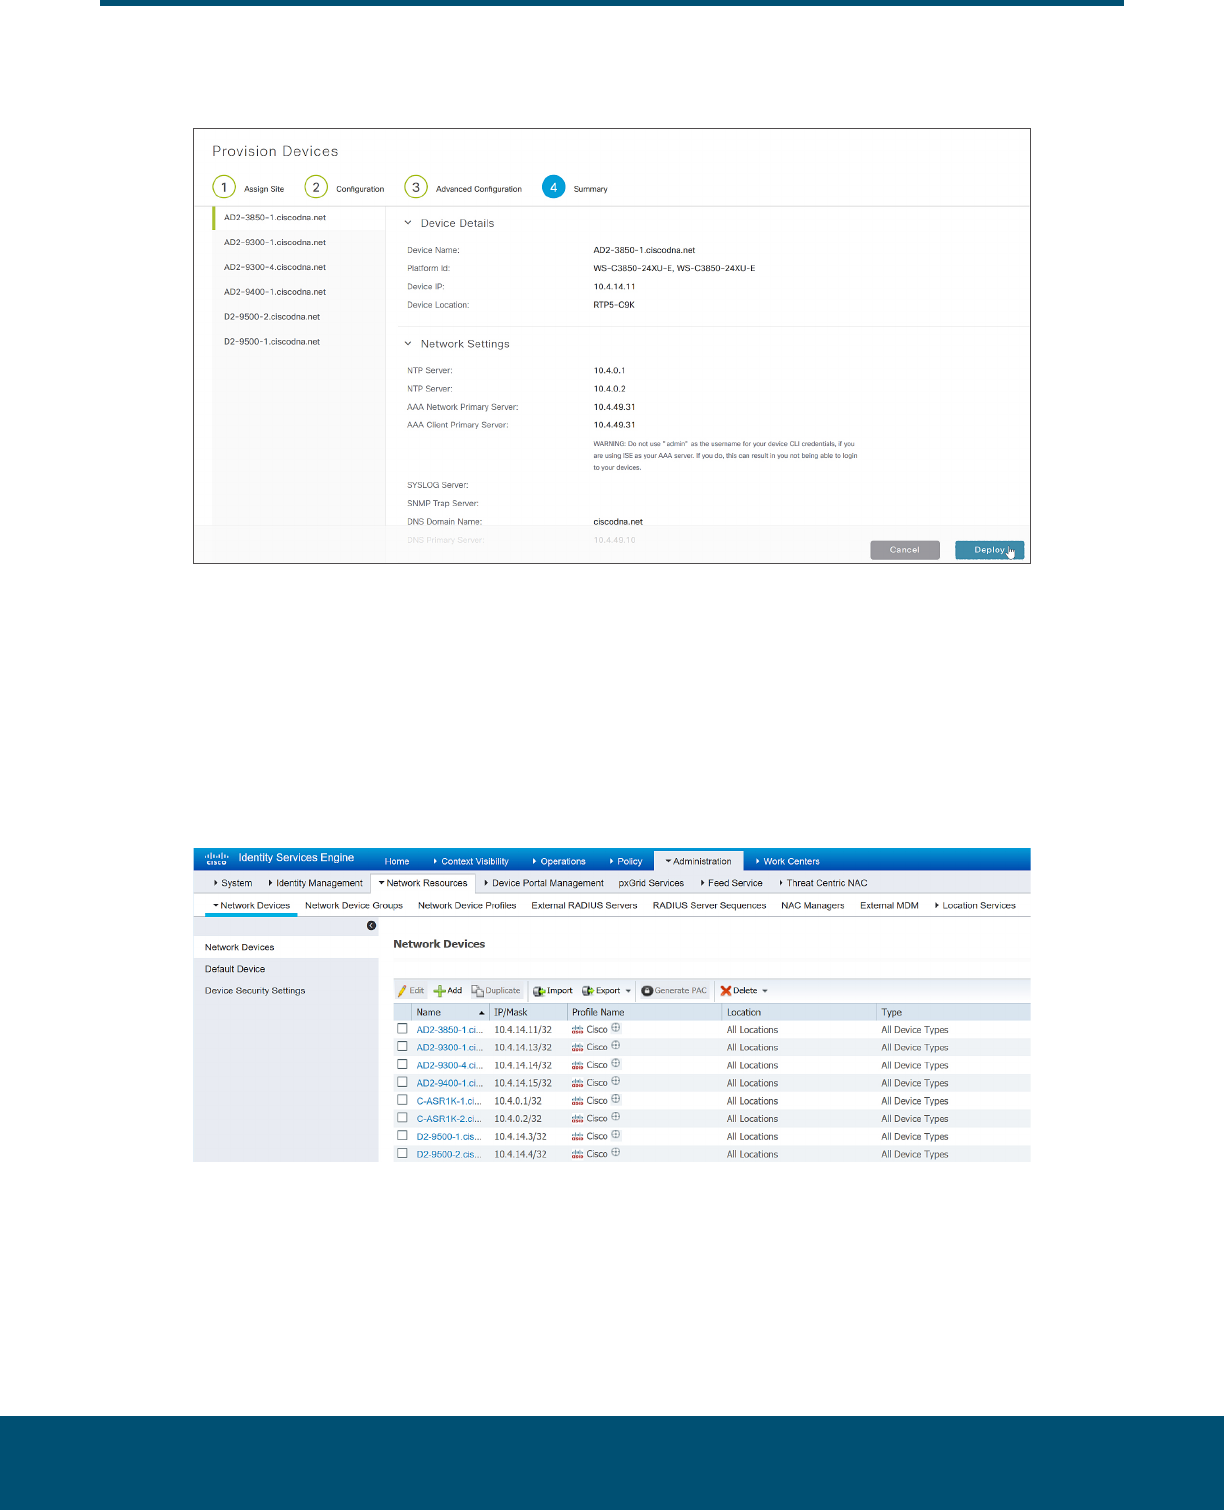Select Default Device in left sidebar
This screenshot has width=1224, height=1510.
click(x=235, y=969)
